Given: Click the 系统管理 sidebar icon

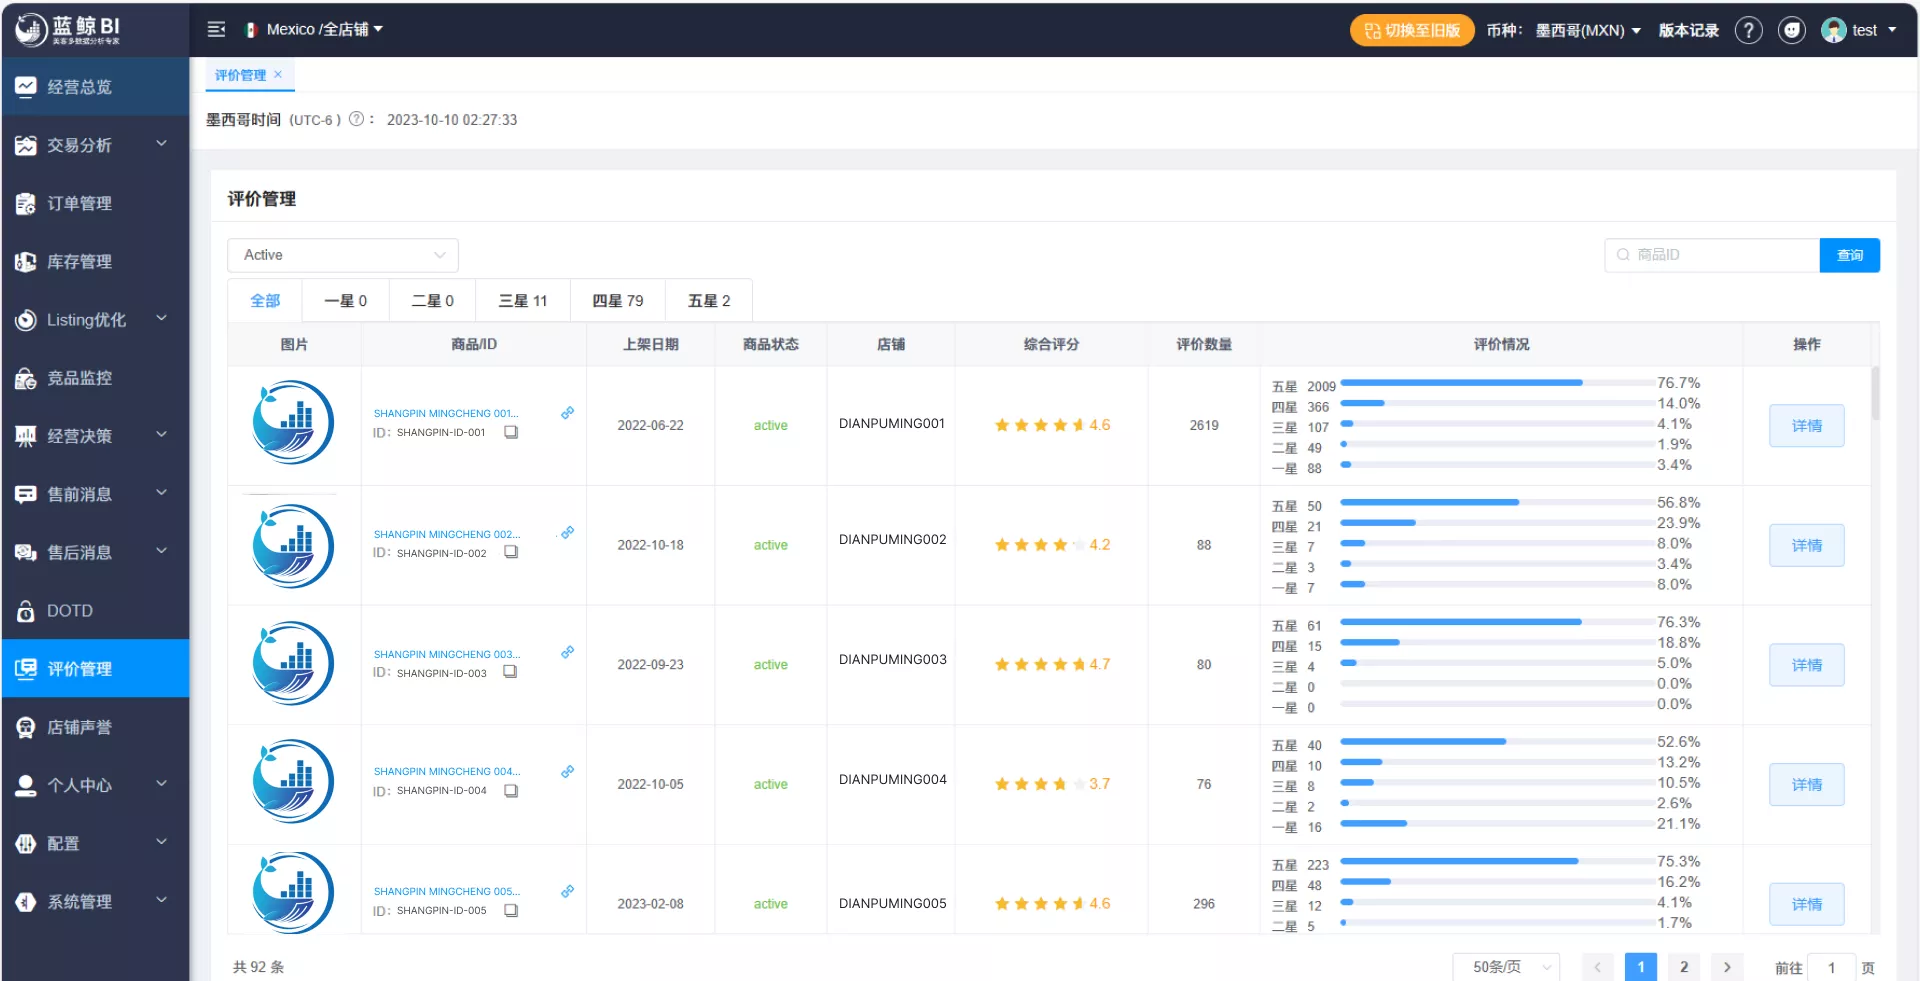Looking at the screenshot, I should click(26, 901).
